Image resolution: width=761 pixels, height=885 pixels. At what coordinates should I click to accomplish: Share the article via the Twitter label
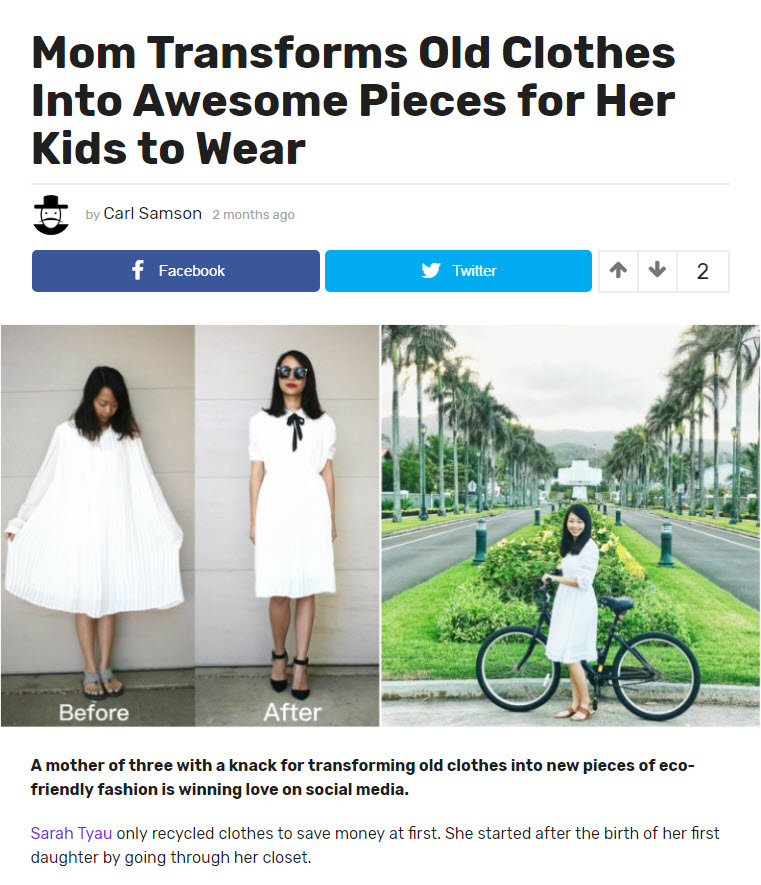coord(474,271)
